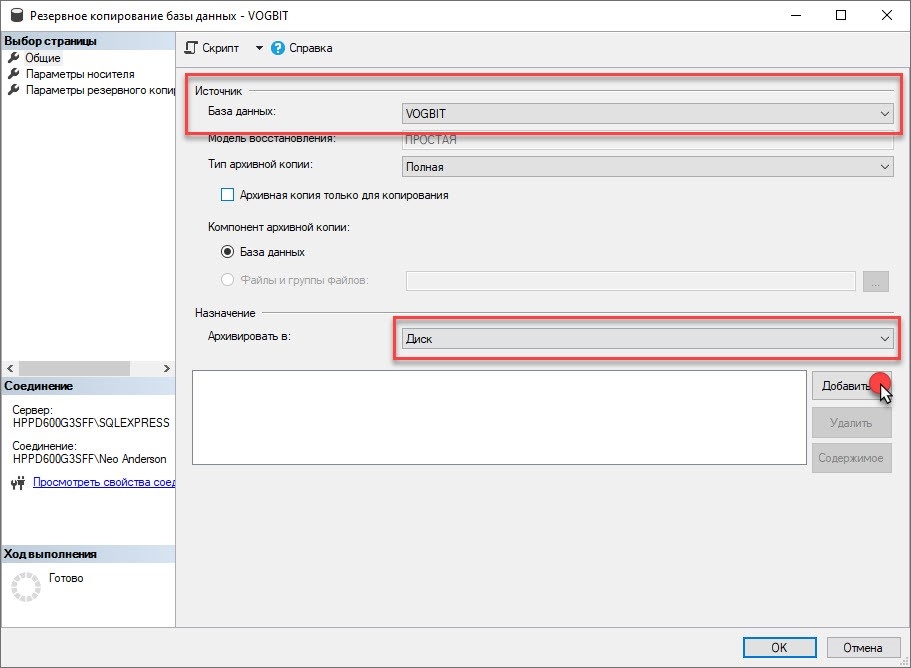
Task: Select the Общие page
Action: pos(43,58)
